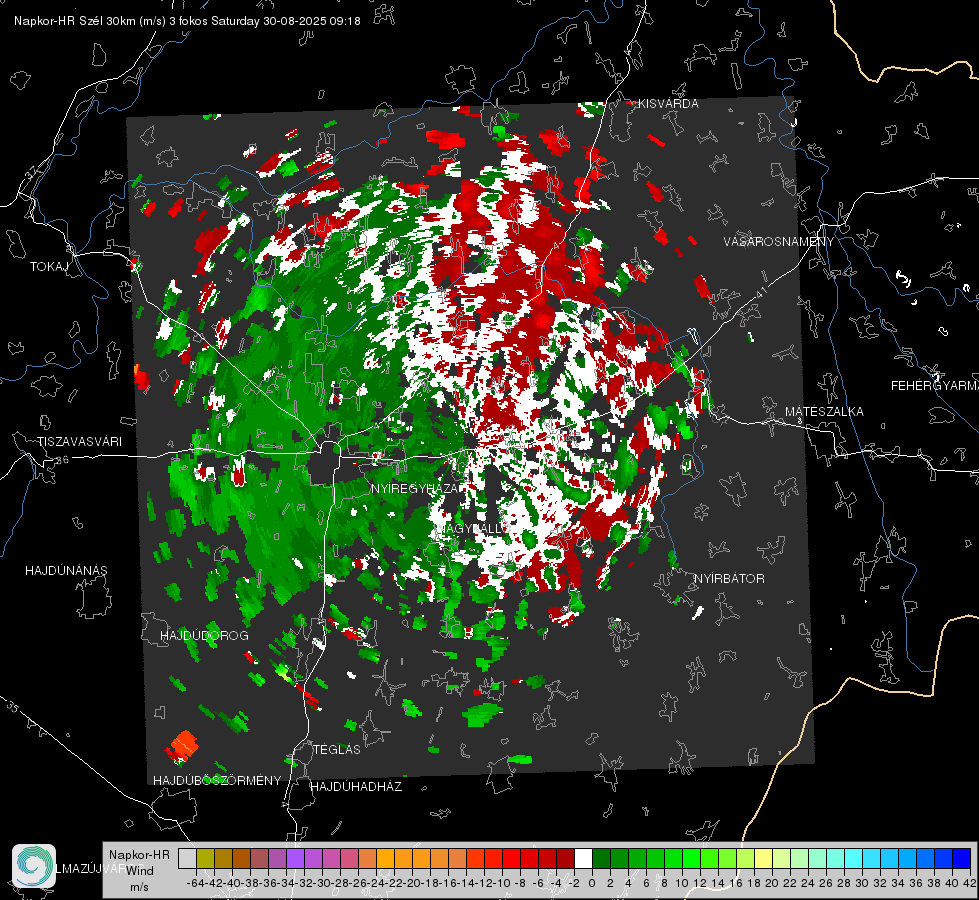The height and width of the screenshot is (900, 979).
Task: Pick the dark green swatch between 0 and 2
Action: [601, 858]
